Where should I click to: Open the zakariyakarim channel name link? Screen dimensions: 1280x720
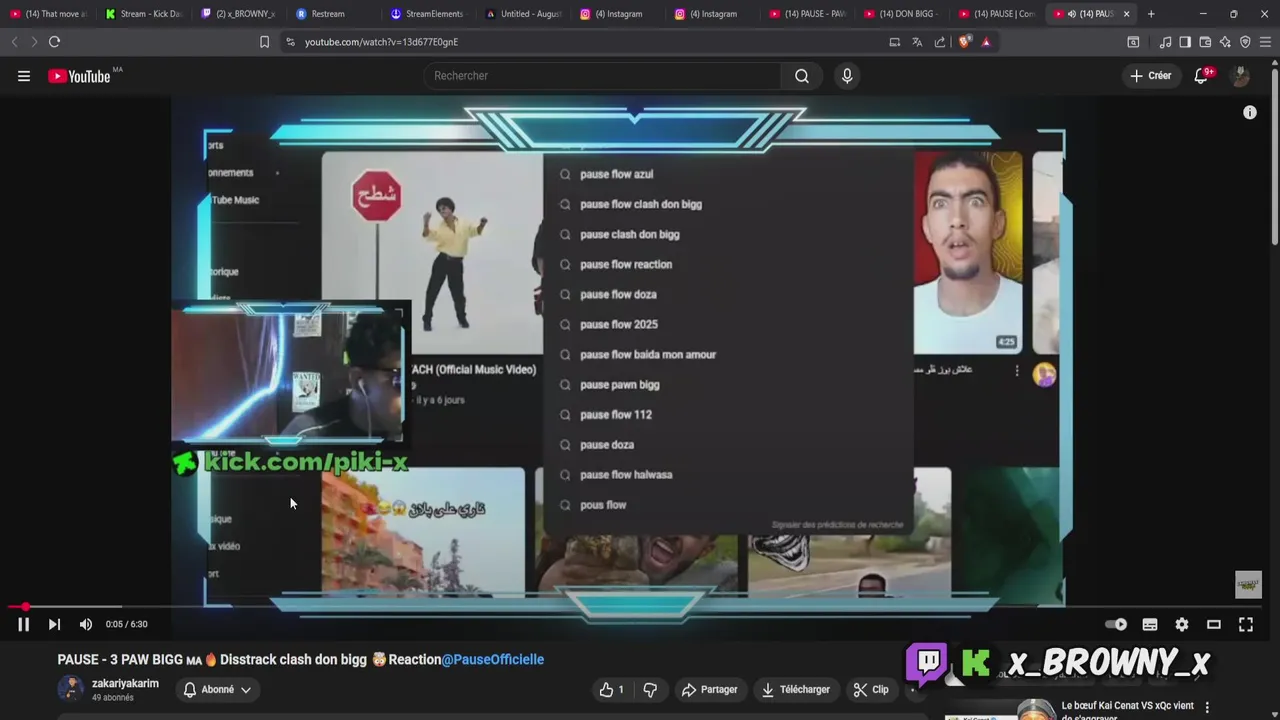(125, 683)
